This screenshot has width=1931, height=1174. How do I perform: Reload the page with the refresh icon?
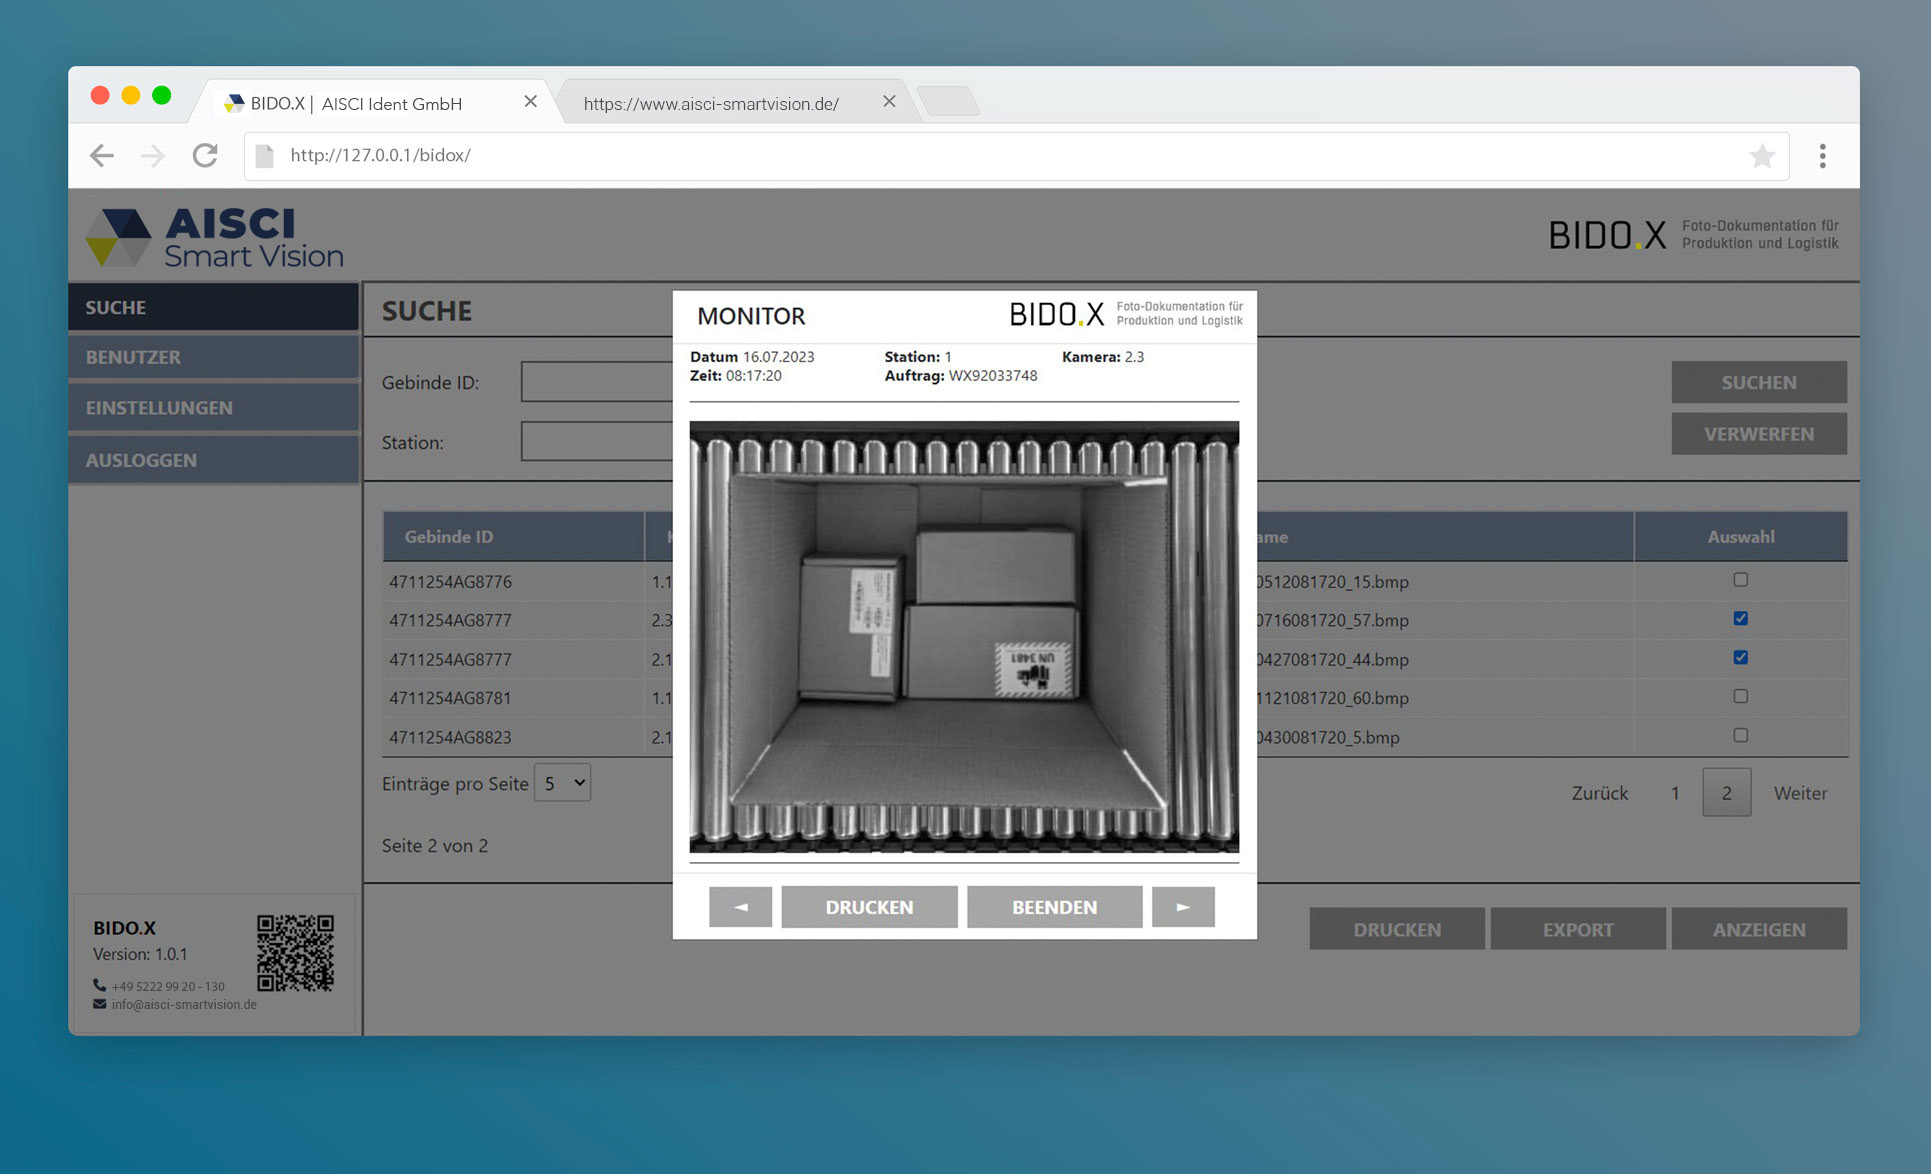[205, 155]
